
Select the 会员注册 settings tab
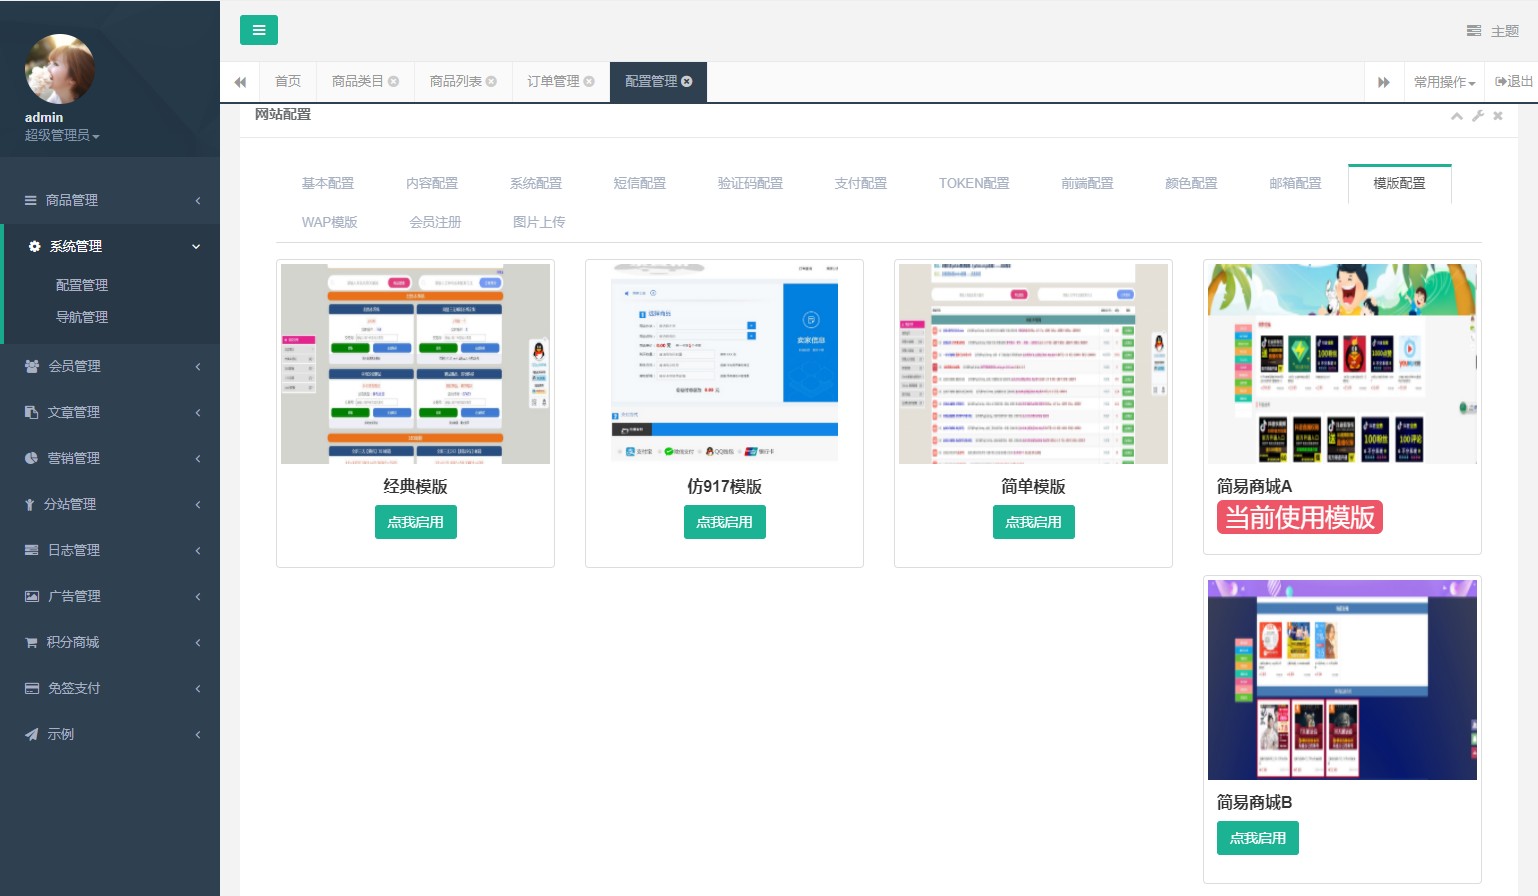pyautogui.click(x=435, y=222)
